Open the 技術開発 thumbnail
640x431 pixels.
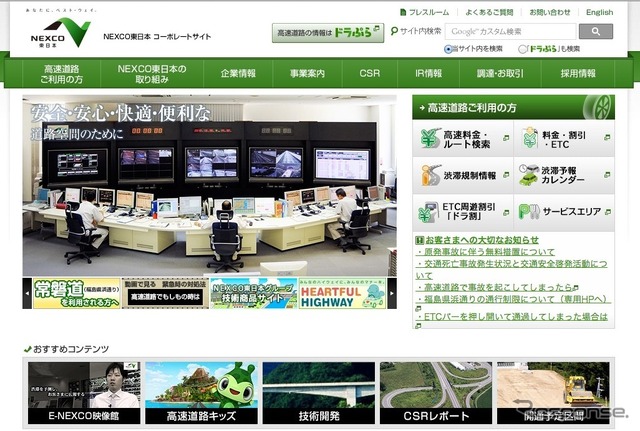[319, 393]
